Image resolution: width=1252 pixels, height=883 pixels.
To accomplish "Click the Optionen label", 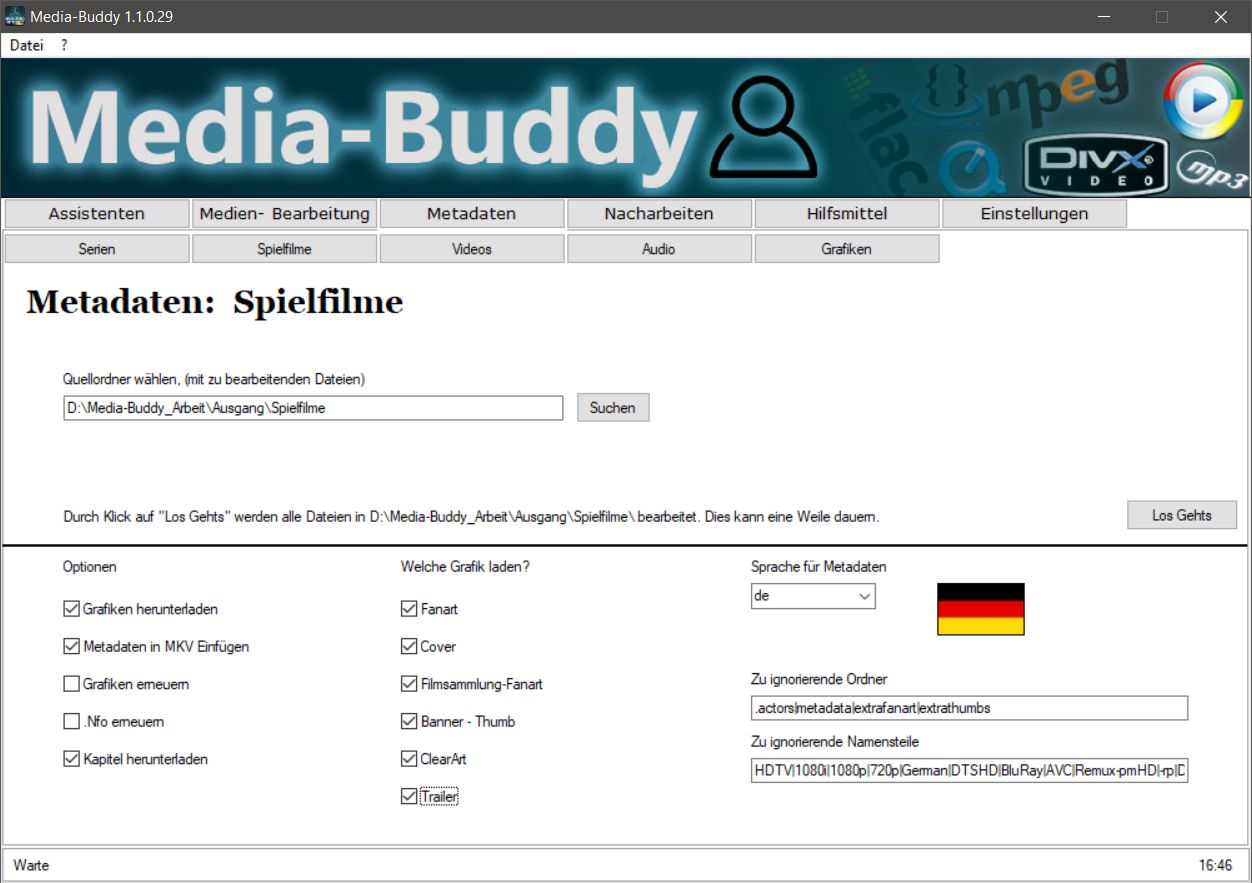I will click(x=90, y=567).
